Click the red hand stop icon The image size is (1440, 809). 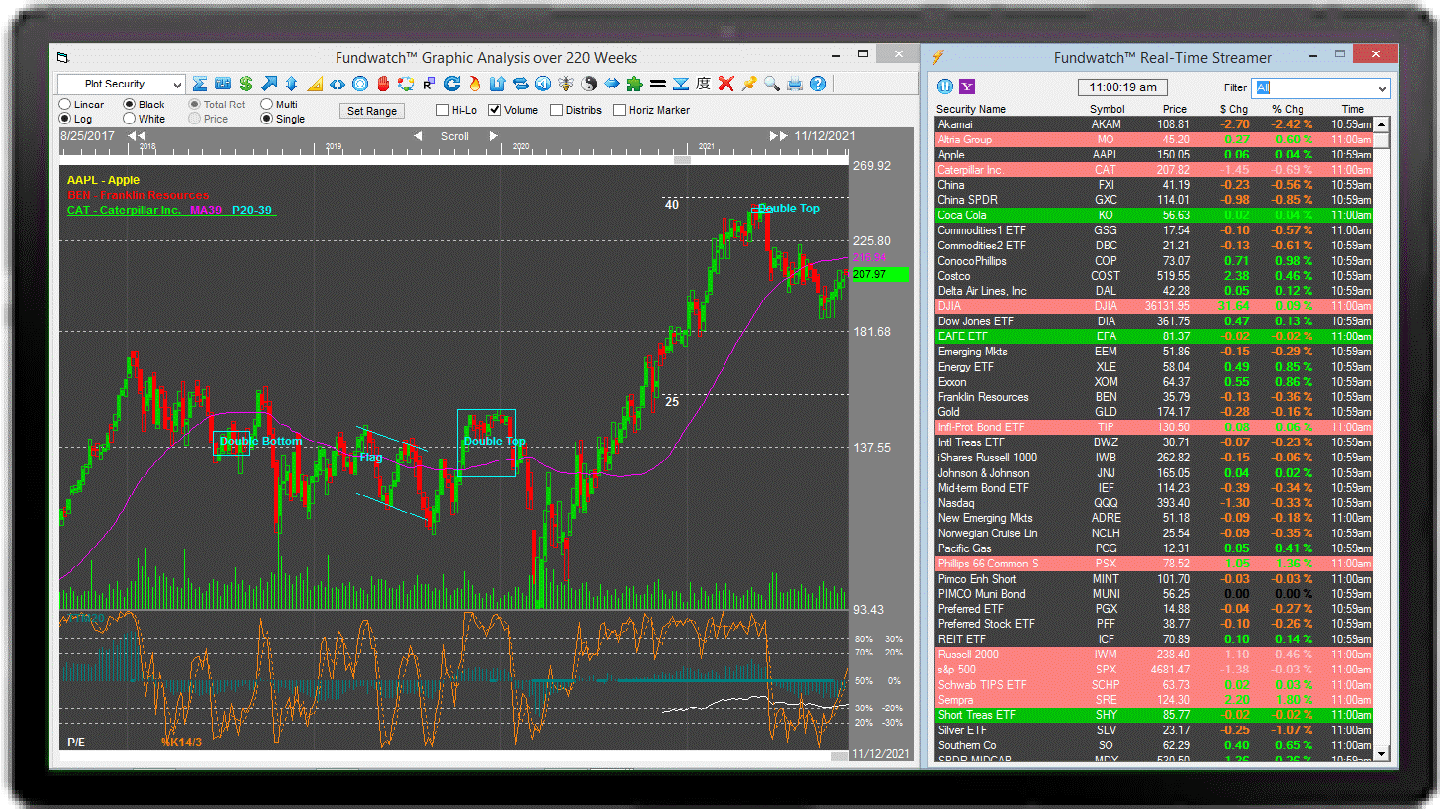383,84
